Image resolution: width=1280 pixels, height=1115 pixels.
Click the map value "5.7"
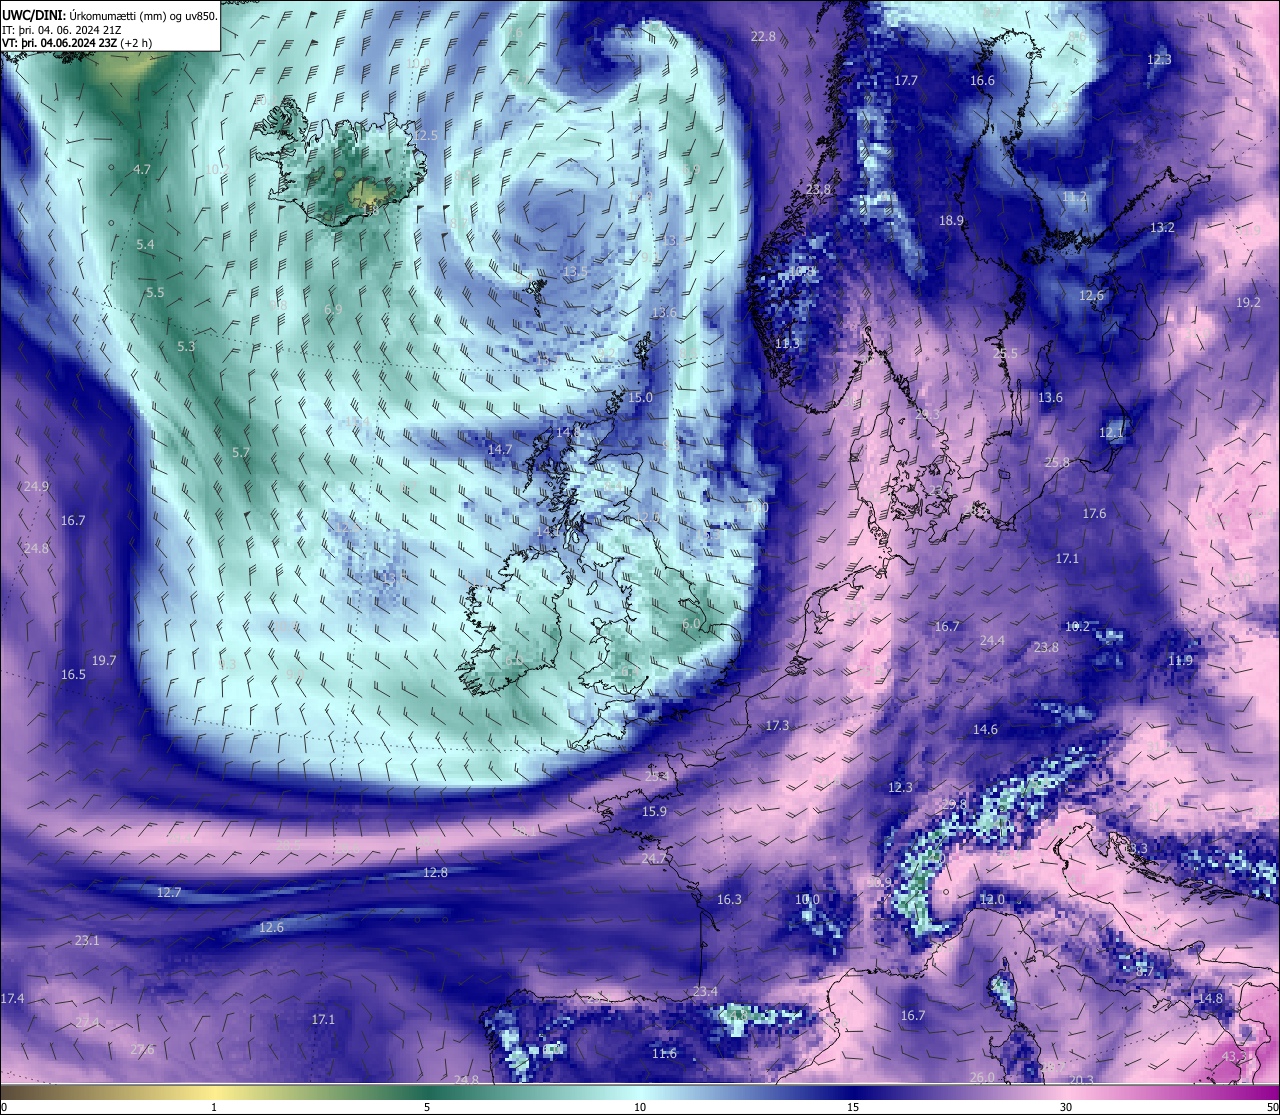click(x=240, y=452)
